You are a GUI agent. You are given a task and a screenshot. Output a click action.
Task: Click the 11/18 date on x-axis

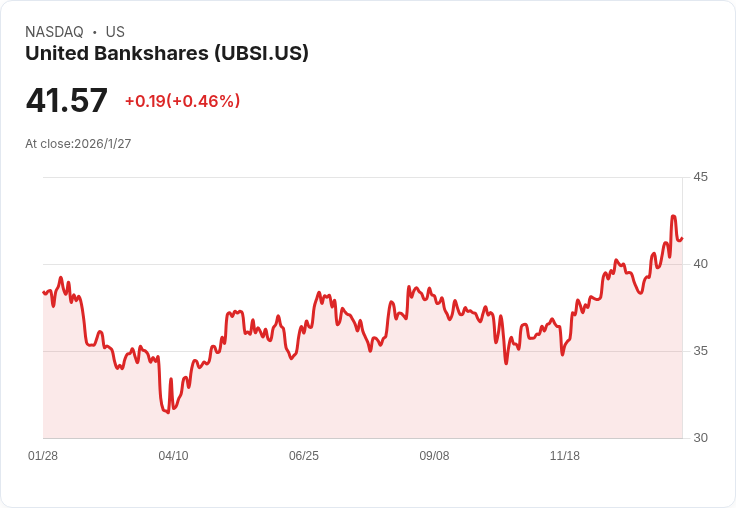coord(565,456)
